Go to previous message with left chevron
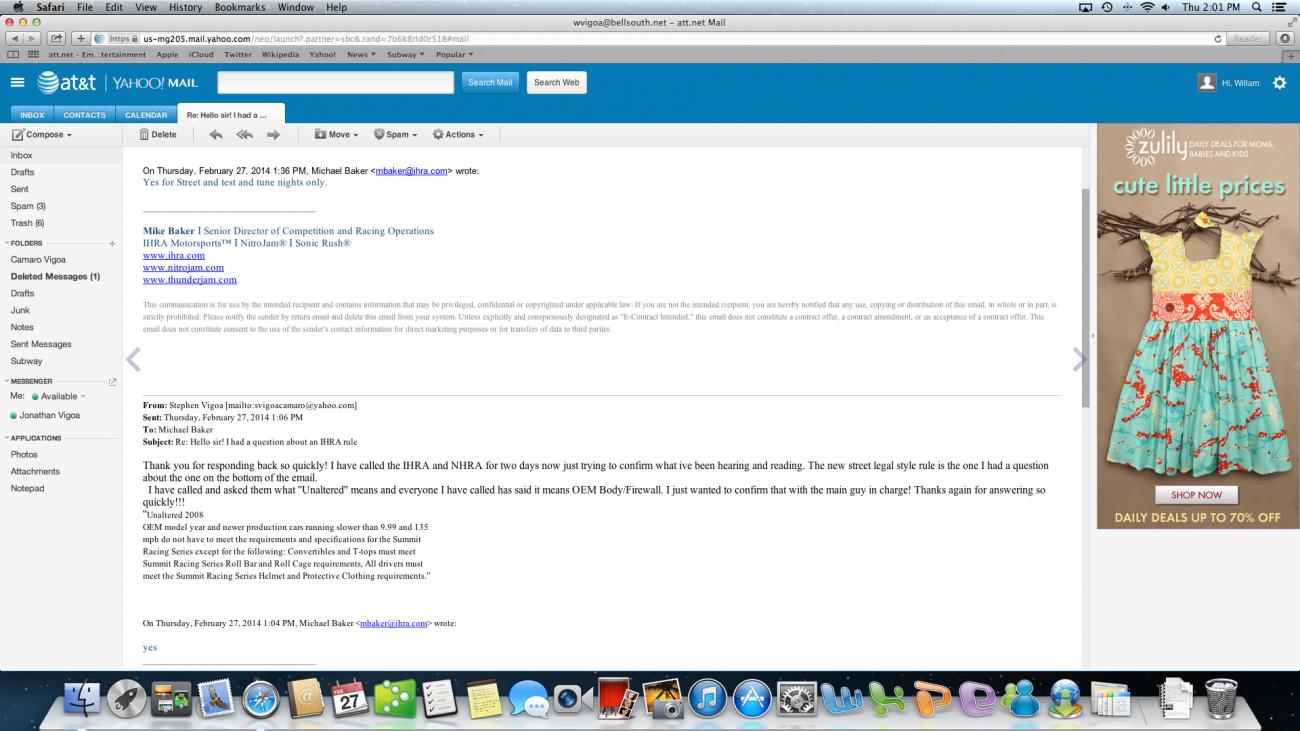 tap(133, 360)
